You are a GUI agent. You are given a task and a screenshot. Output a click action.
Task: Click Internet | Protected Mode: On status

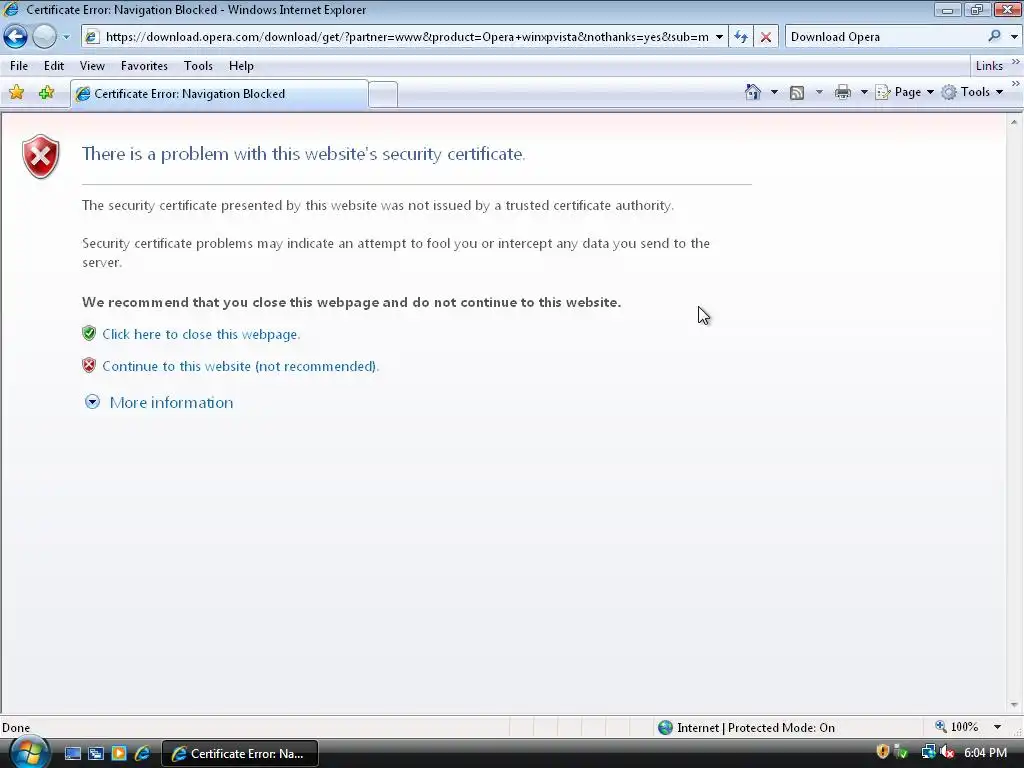746,728
